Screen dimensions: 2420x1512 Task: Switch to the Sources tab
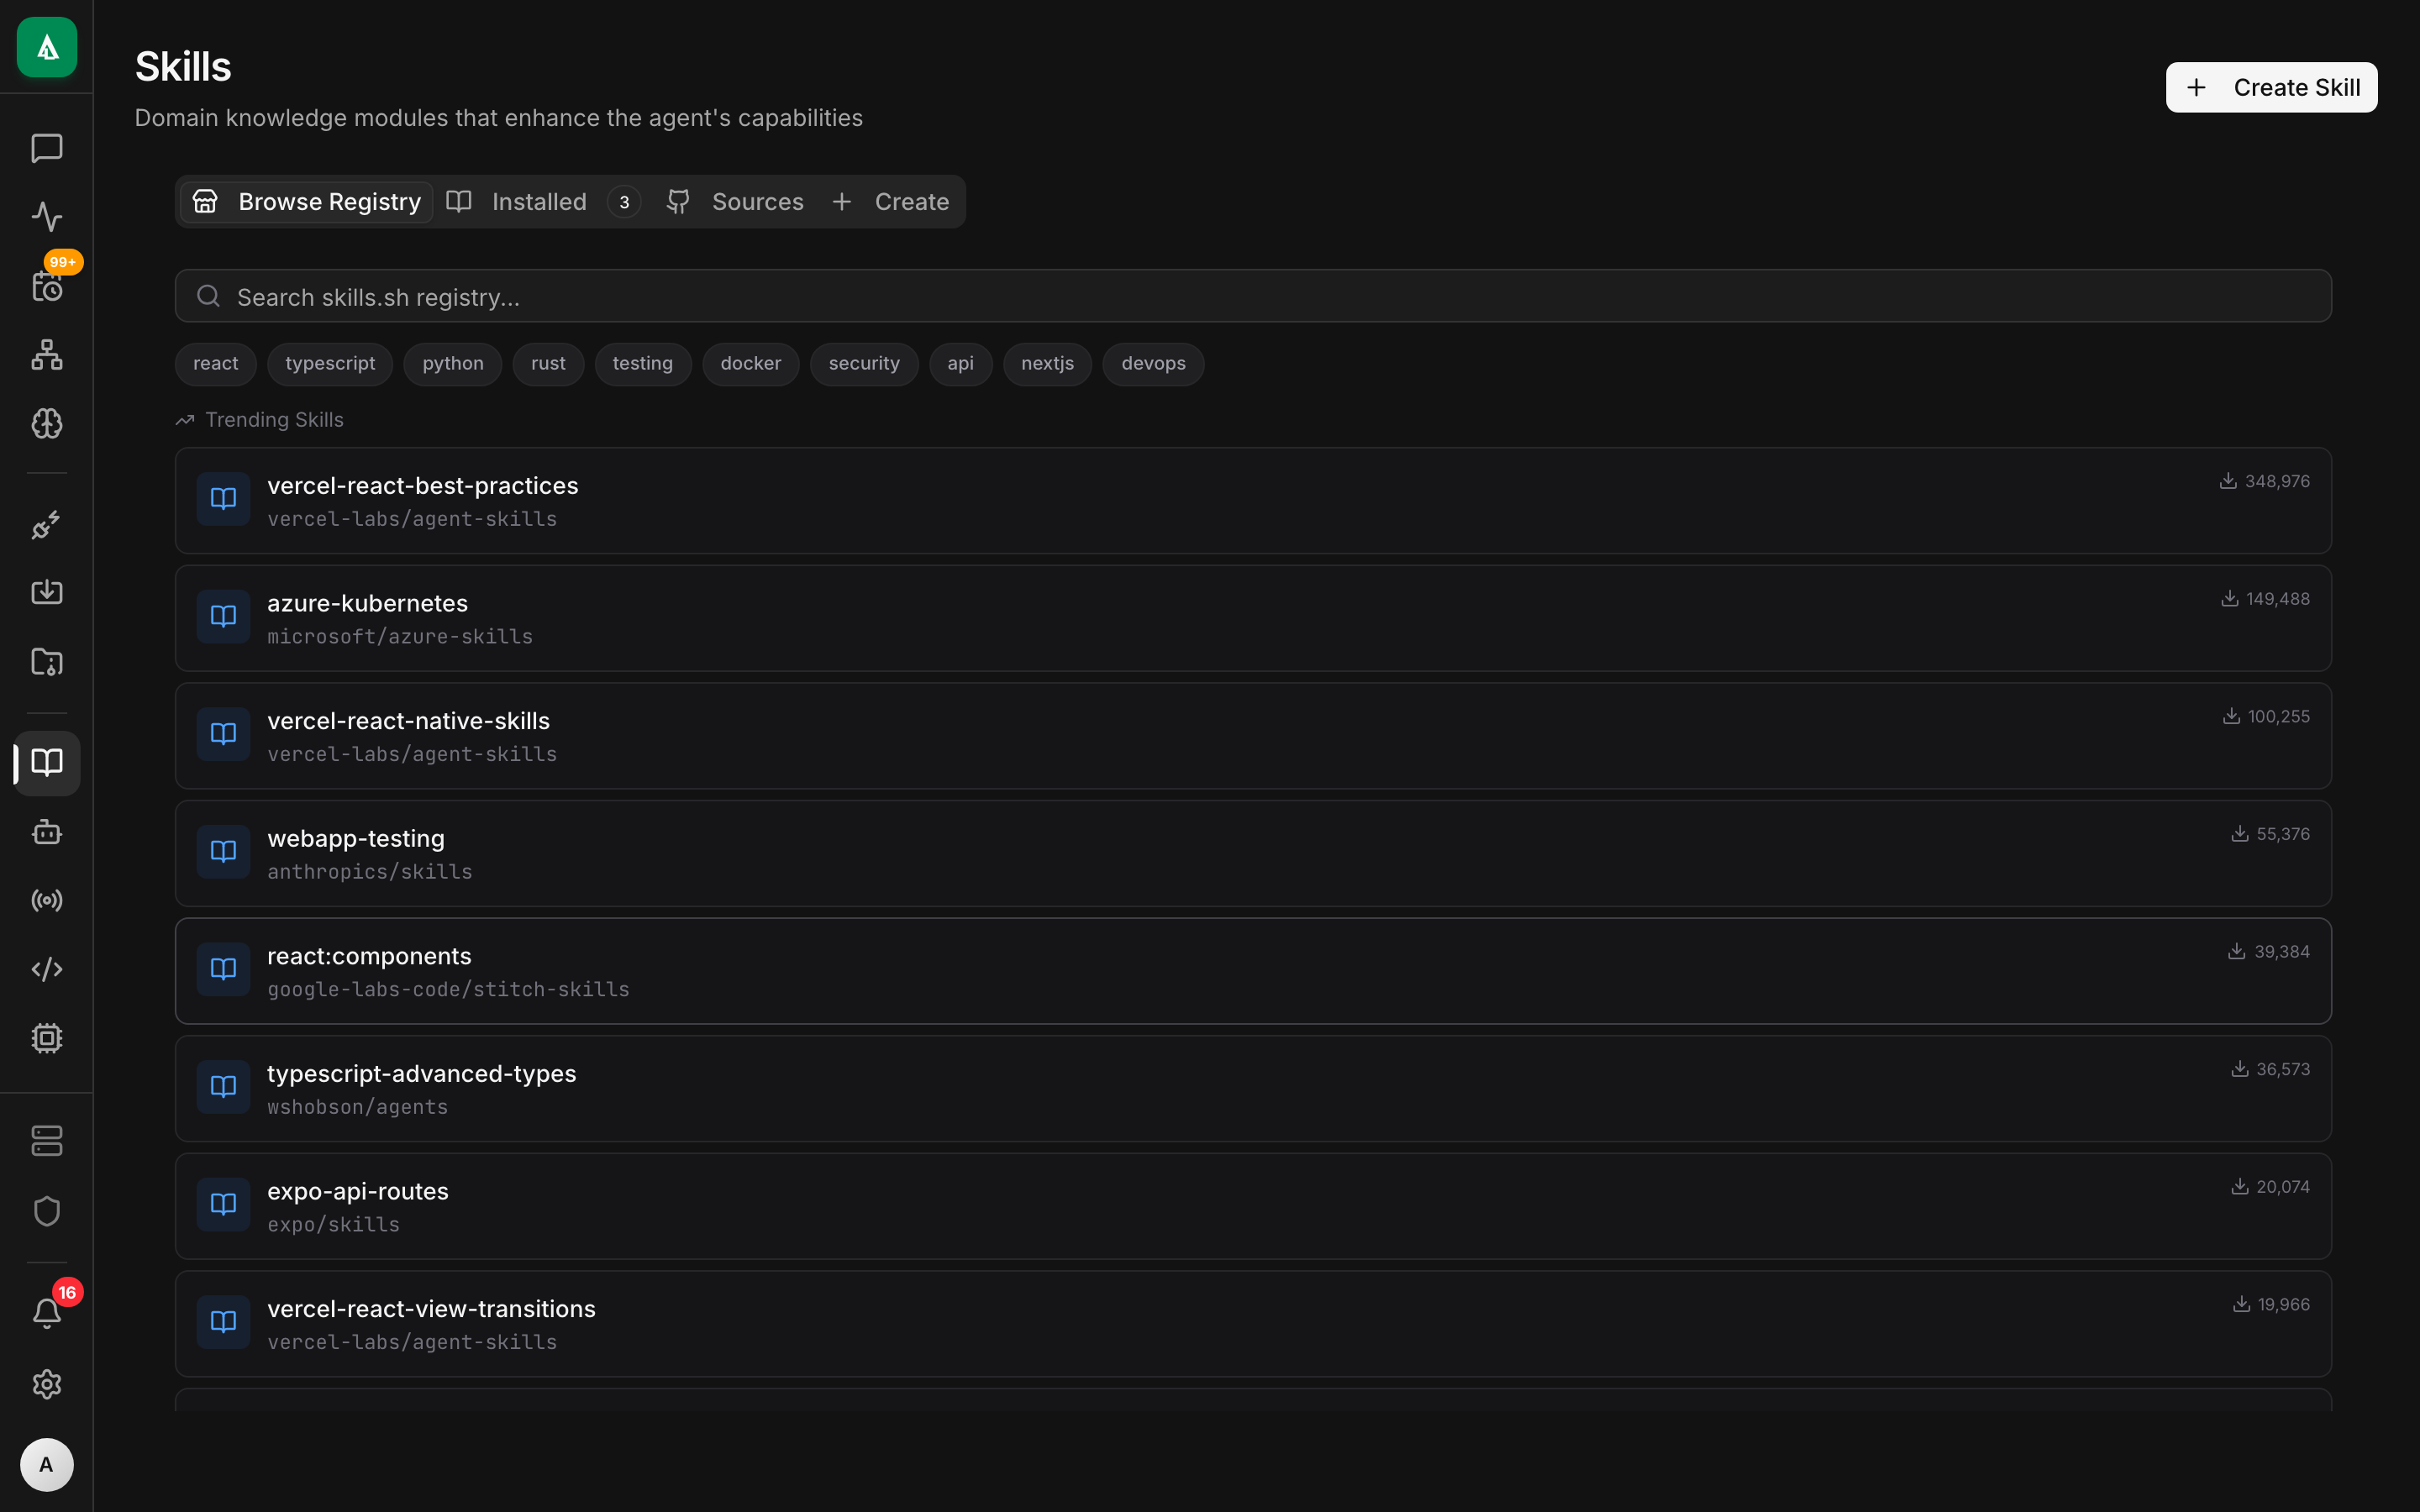click(758, 201)
